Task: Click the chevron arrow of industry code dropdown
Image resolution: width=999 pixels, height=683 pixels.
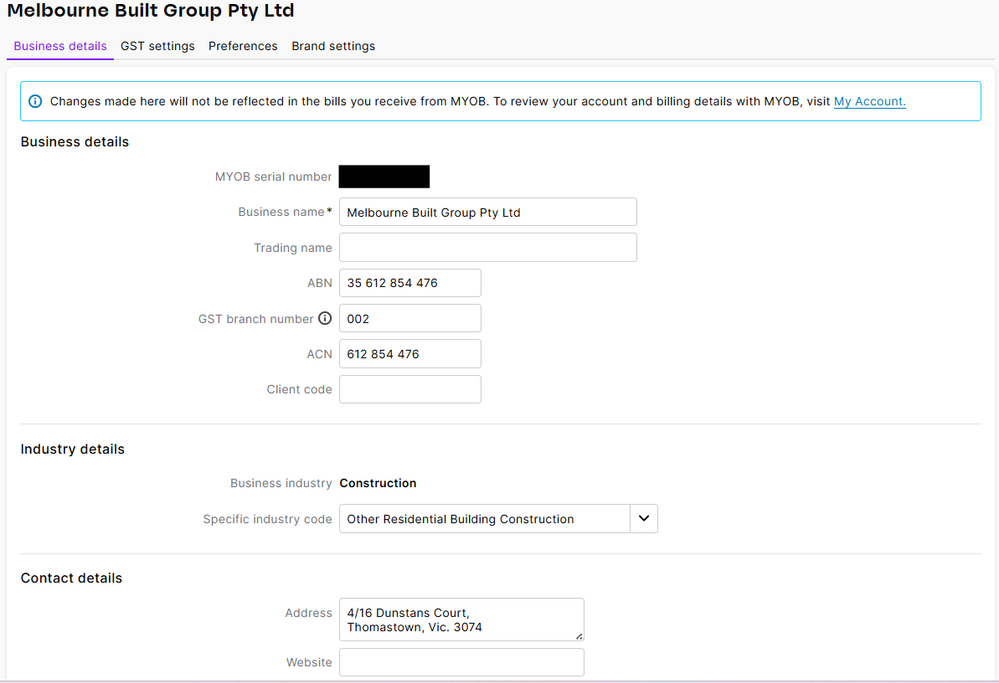Action: pyautogui.click(x=644, y=518)
